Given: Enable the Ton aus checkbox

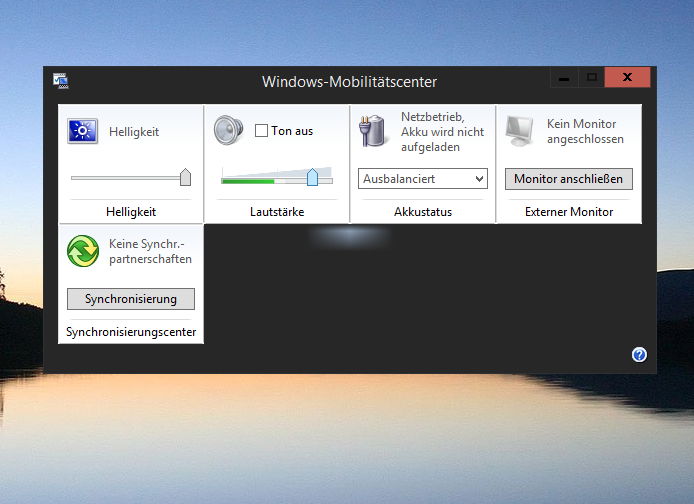Looking at the screenshot, I should (x=261, y=131).
